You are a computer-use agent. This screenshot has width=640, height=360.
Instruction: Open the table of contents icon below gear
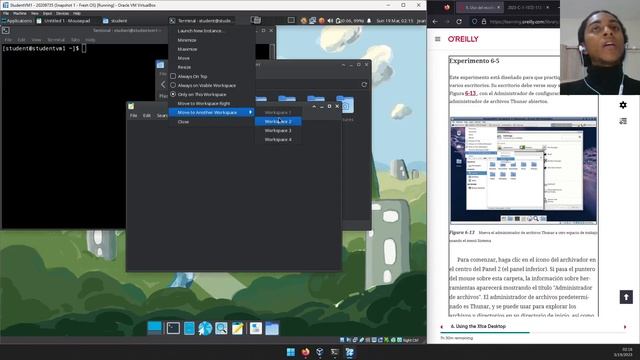(623, 121)
